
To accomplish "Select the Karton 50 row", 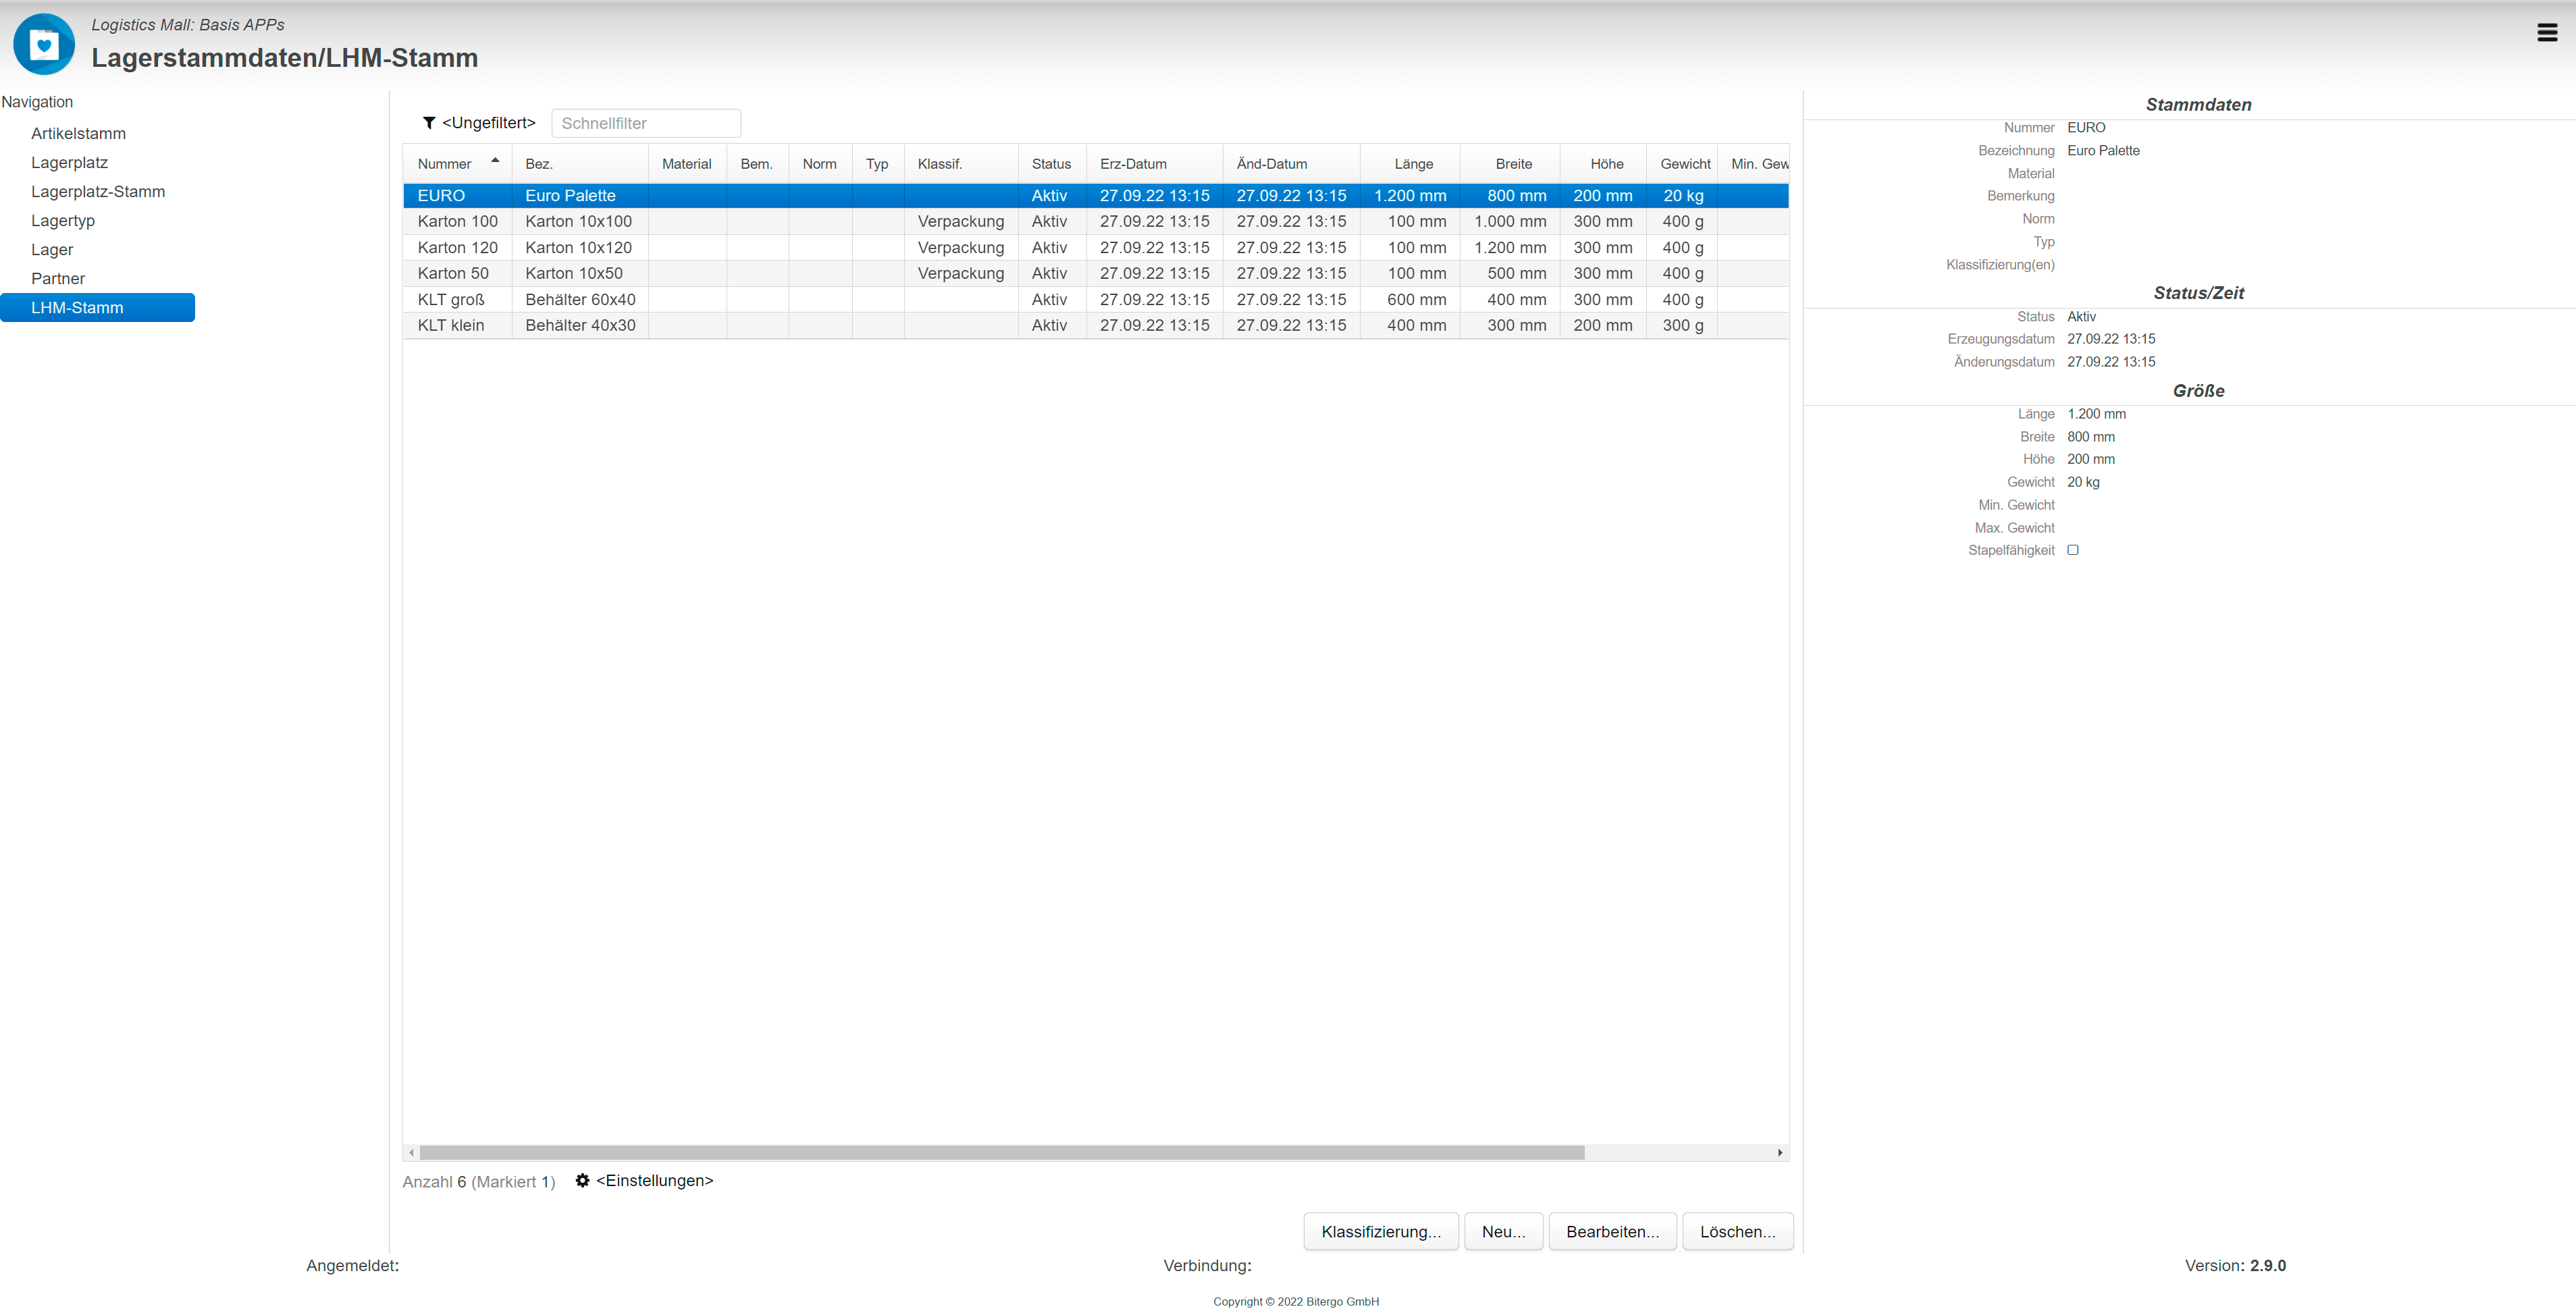I will pyautogui.click(x=1096, y=273).
